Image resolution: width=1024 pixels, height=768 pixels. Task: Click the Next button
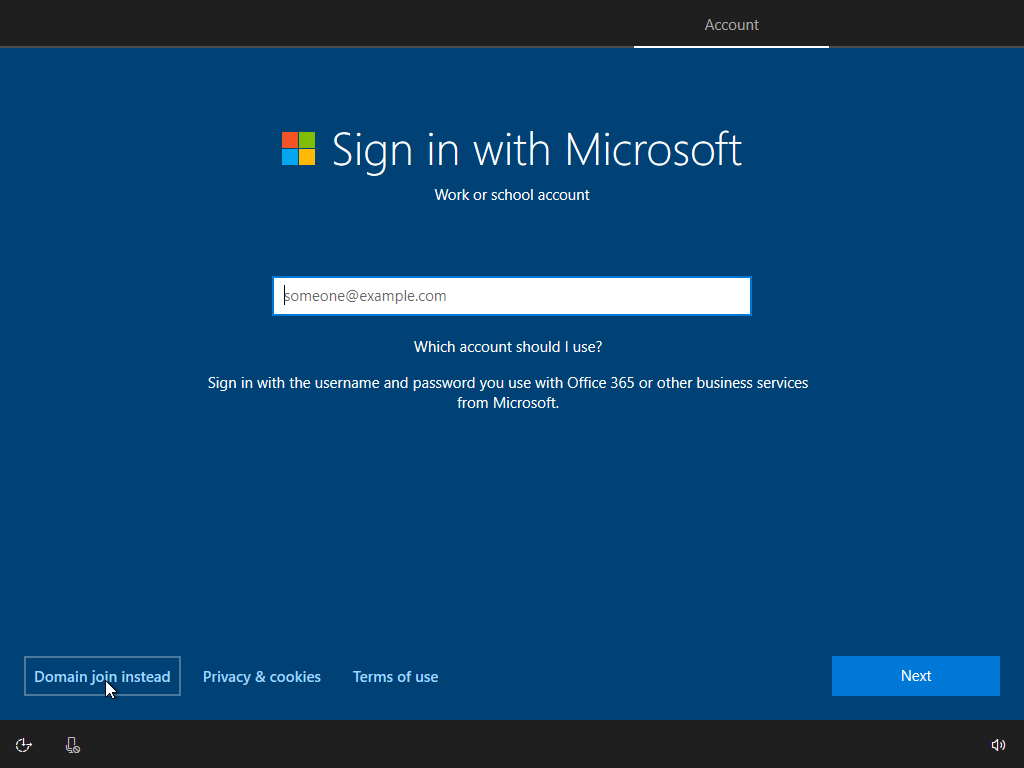tap(915, 676)
